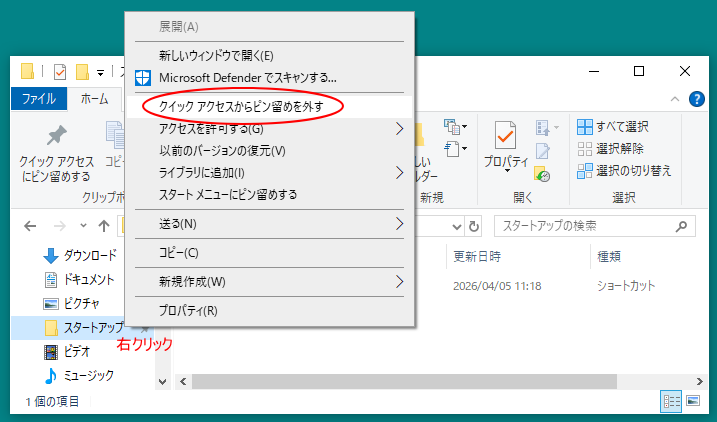Choose '以前のバージョンの復元(V)' entry

tap(270, 151)
